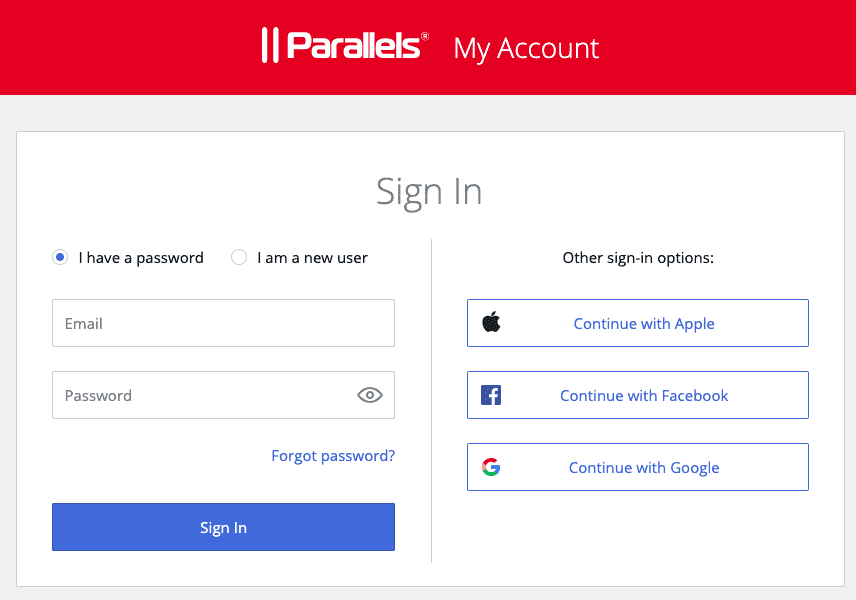The height and width of the screenshot is (600, 856).
Task: Select the 'I have a password' option
Action: 60,257
